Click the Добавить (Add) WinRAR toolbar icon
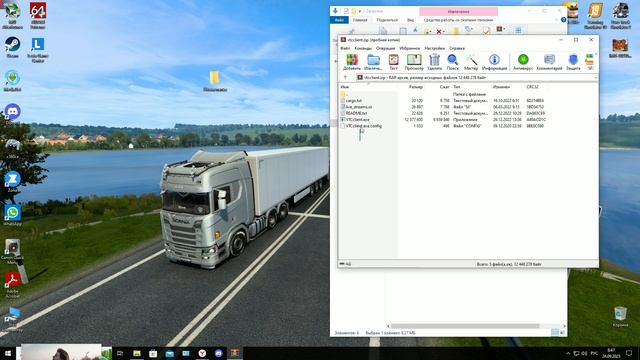Image resolution: width=640 pixels, height=360 pixels. [352, 62]
